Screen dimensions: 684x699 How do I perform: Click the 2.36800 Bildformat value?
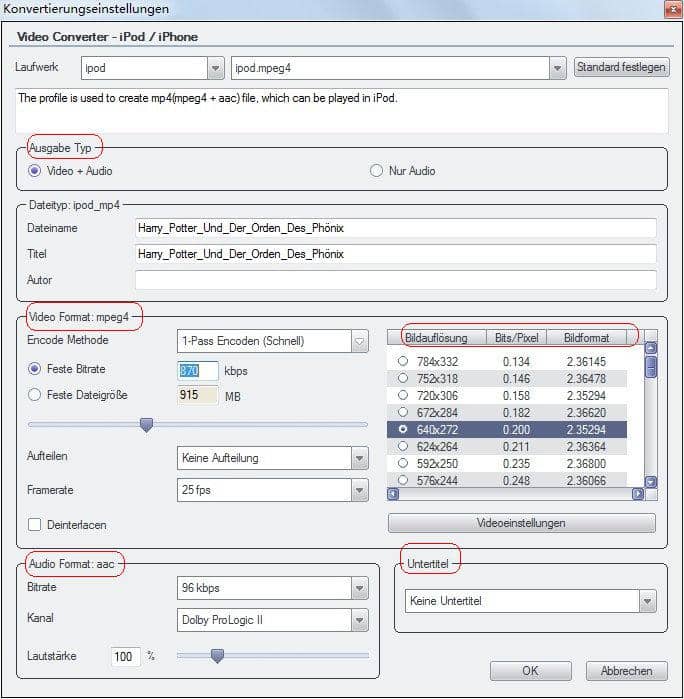tap(586, 464)
